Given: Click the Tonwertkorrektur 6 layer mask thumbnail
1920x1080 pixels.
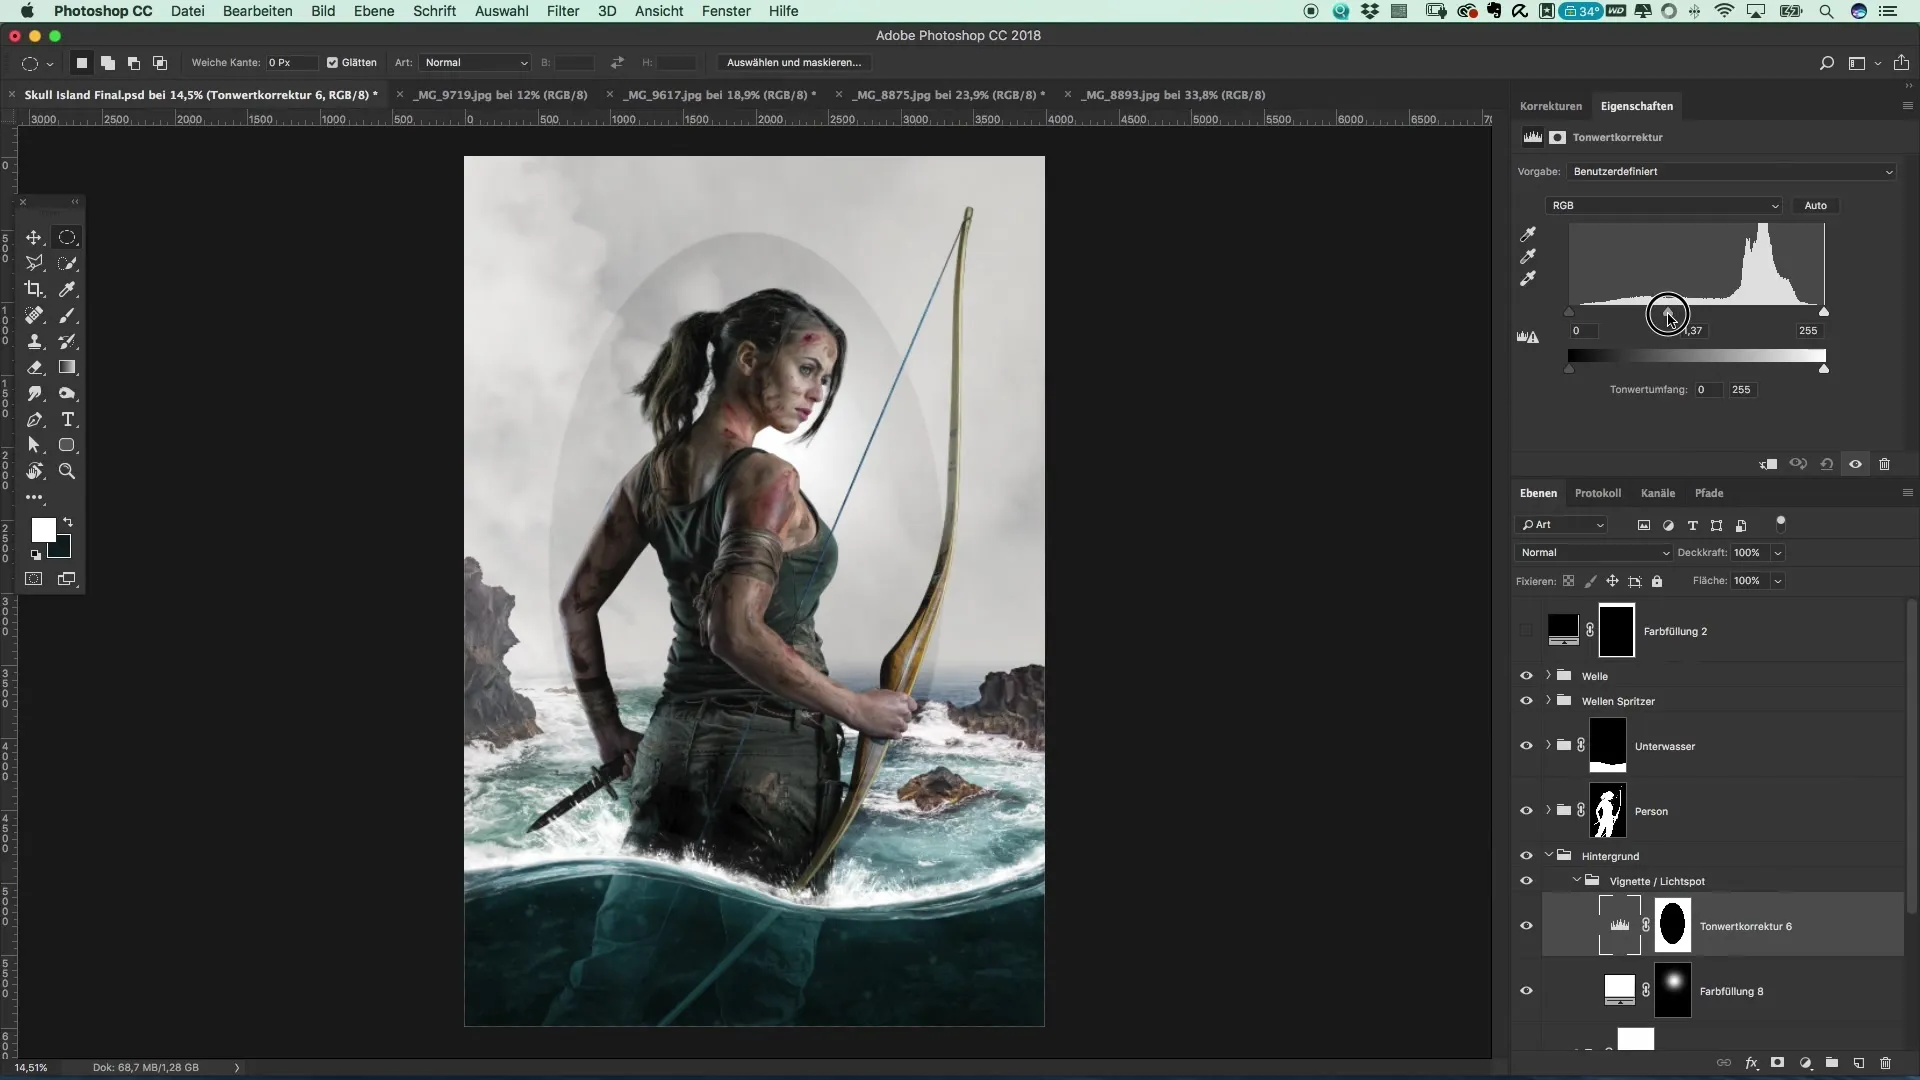Looking at the screenshot, I should pos(1673,926).
